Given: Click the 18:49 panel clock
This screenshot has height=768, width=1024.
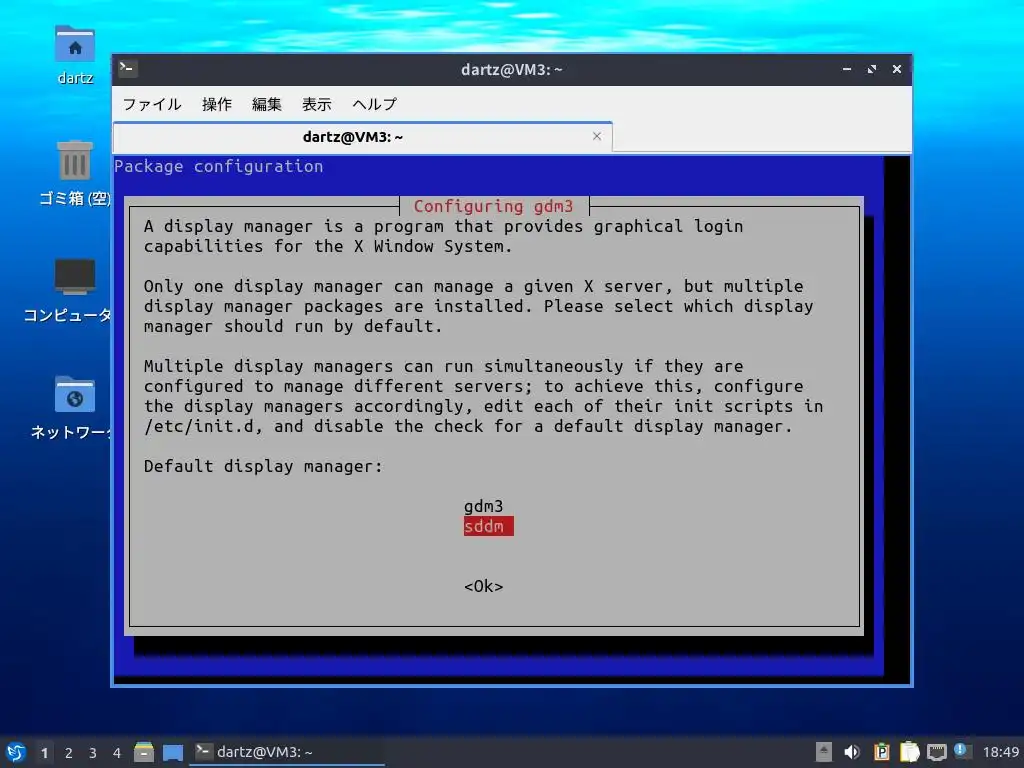Looking at the screenshot, I should [x=1001, y=752].
